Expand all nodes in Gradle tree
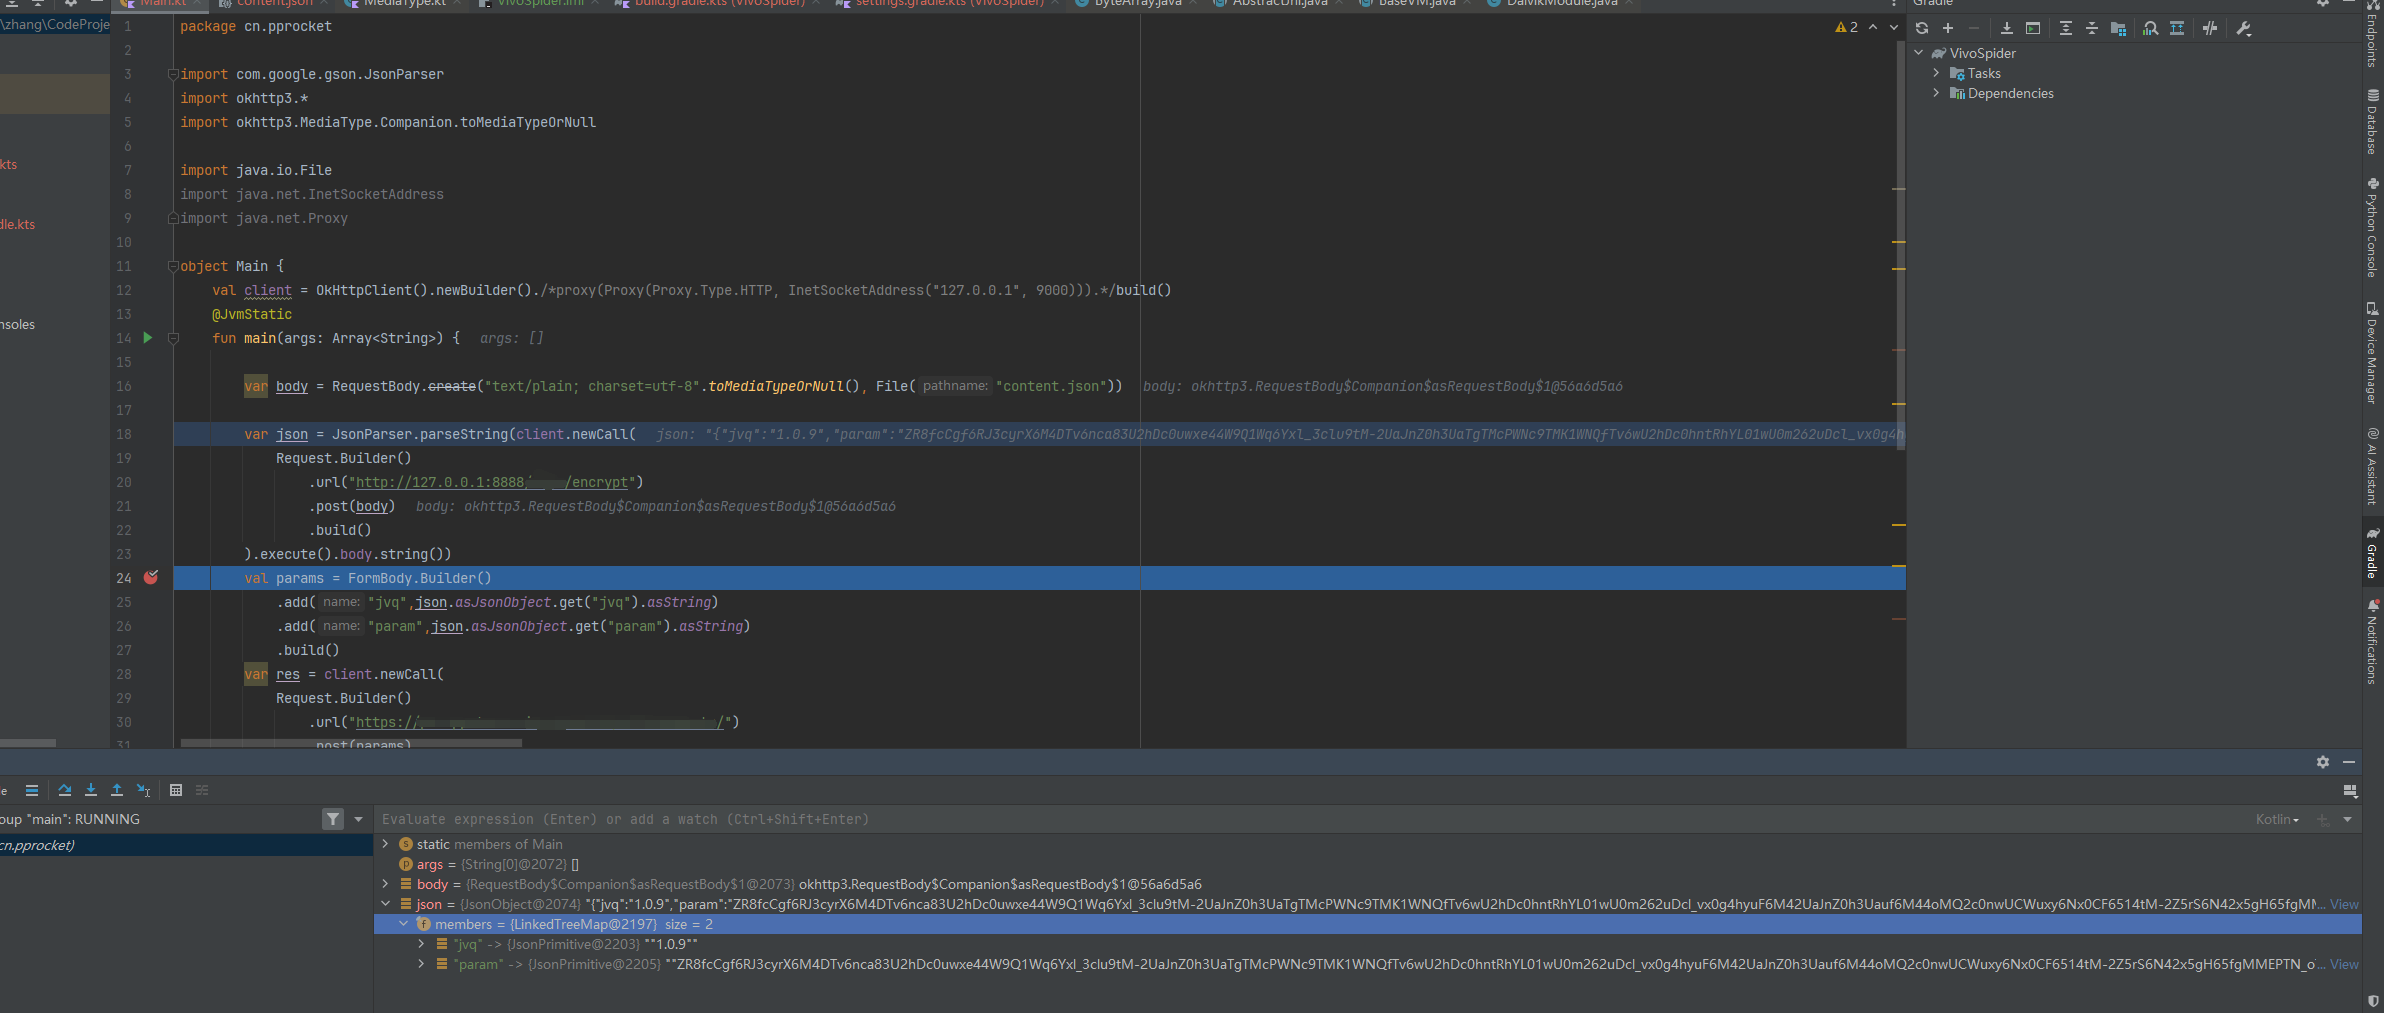 click(x=2065, y=28)
